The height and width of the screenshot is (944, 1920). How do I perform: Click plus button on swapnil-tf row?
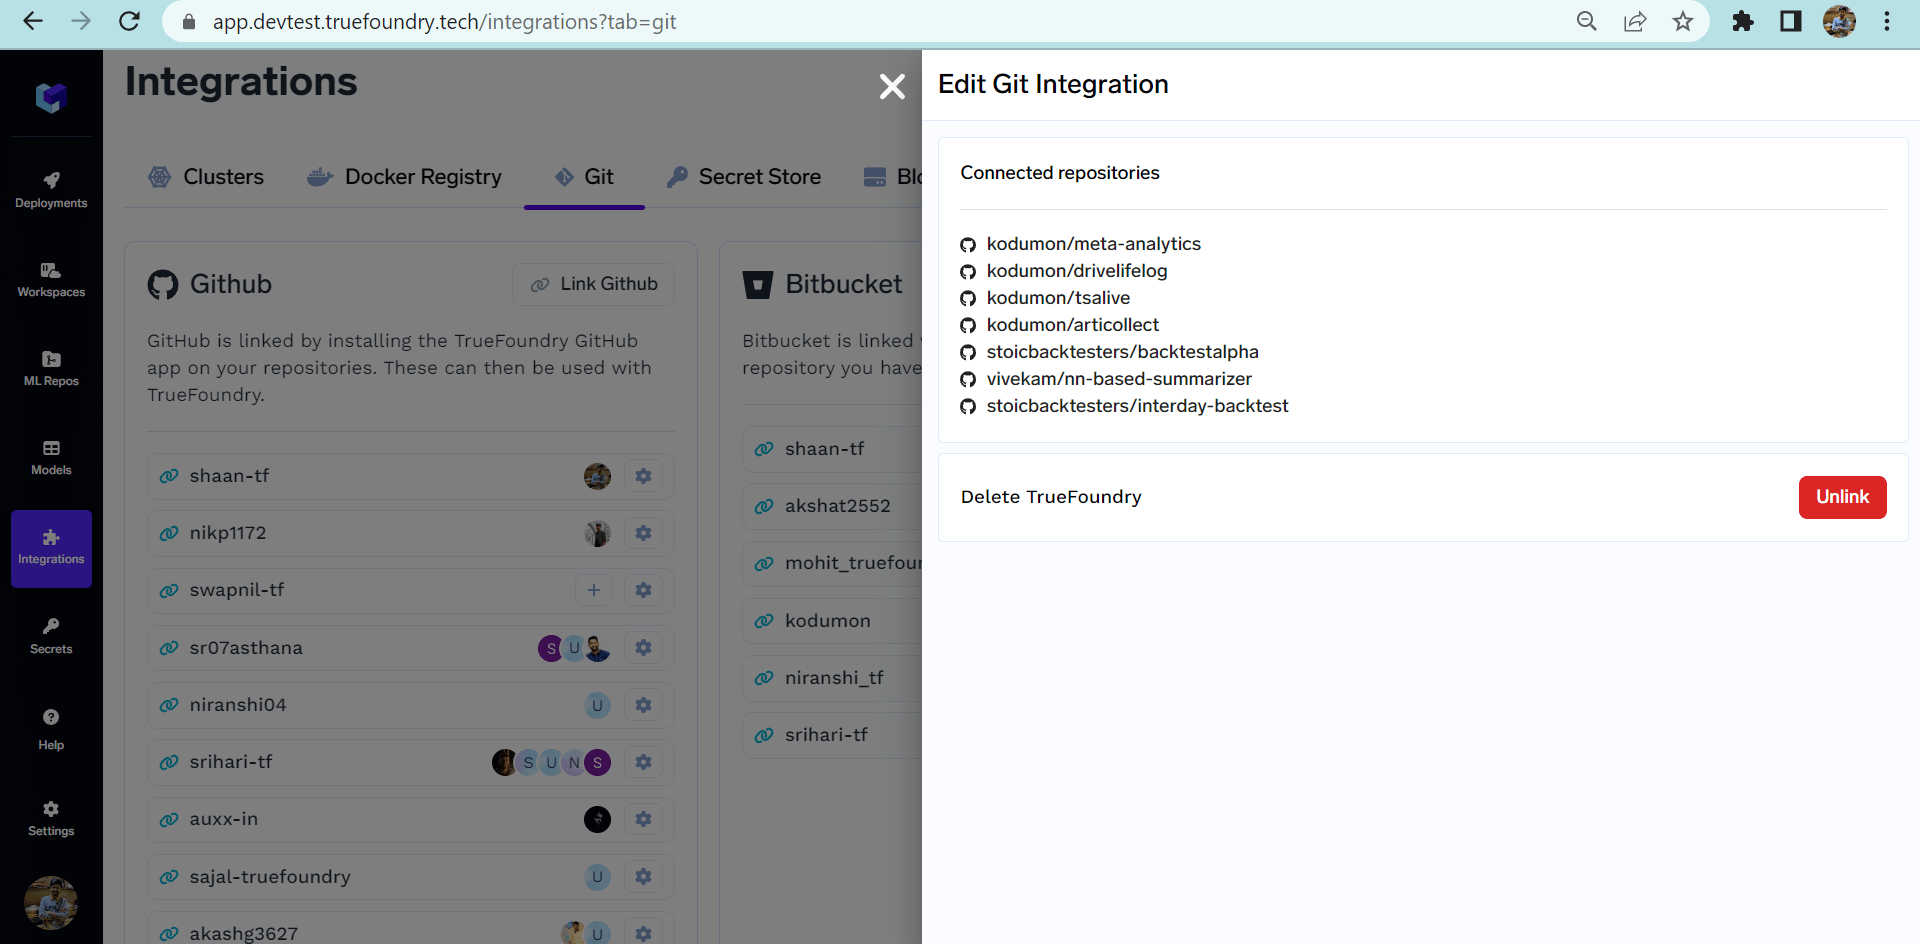click(x=594, y=590)
